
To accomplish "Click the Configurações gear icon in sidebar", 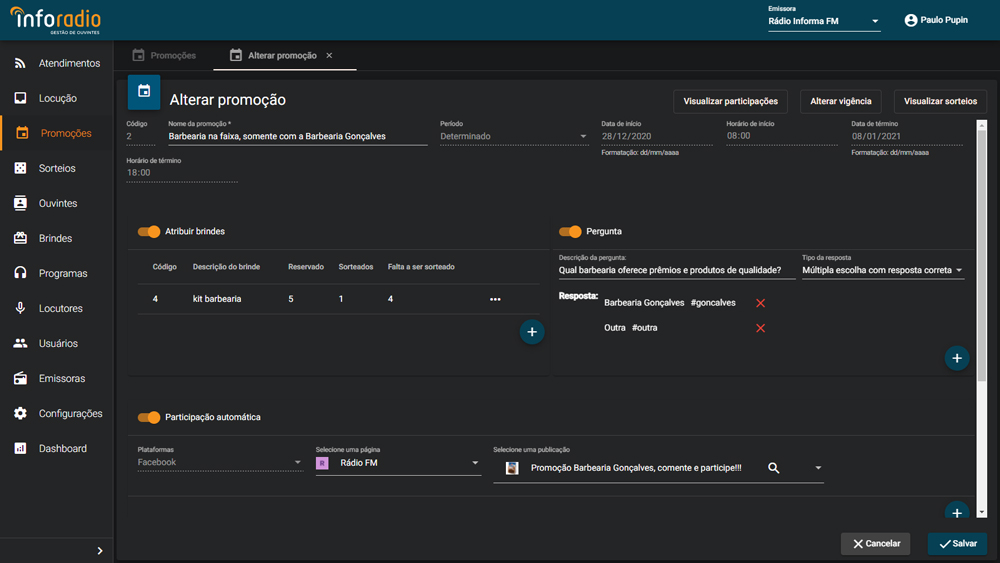I will click(20, 413).
